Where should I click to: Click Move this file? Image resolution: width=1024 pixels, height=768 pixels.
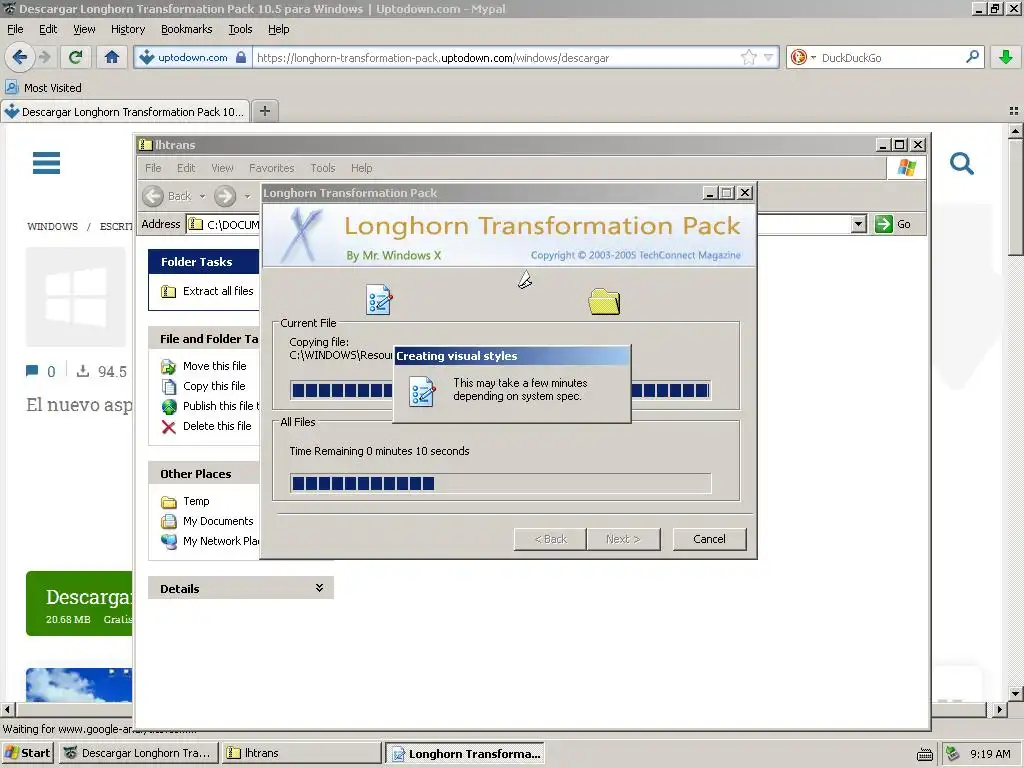coord(204,366)
